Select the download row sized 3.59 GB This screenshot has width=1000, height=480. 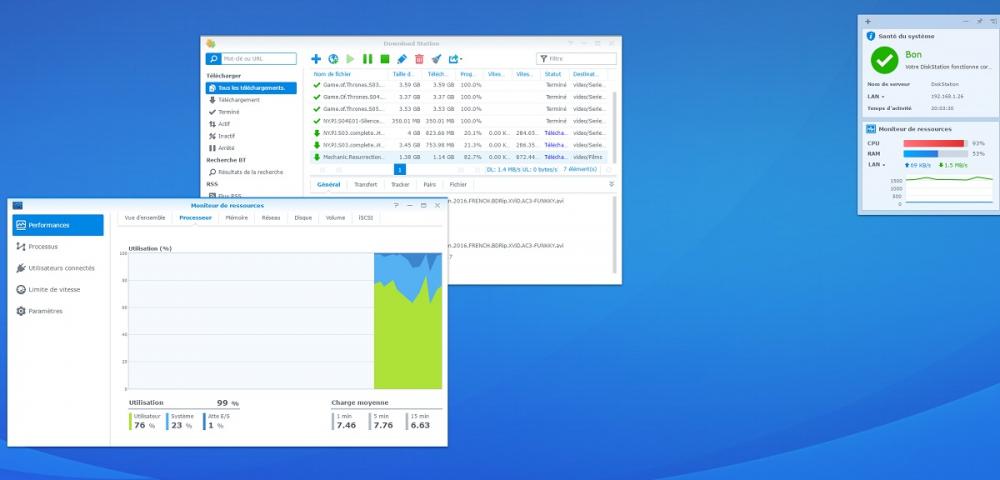459,85
